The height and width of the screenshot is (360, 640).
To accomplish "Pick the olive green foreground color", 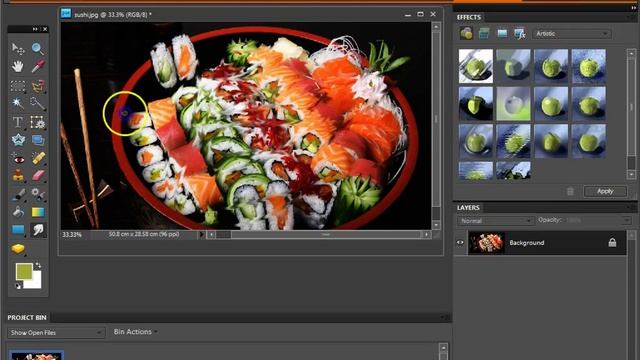I will point(24,271).
